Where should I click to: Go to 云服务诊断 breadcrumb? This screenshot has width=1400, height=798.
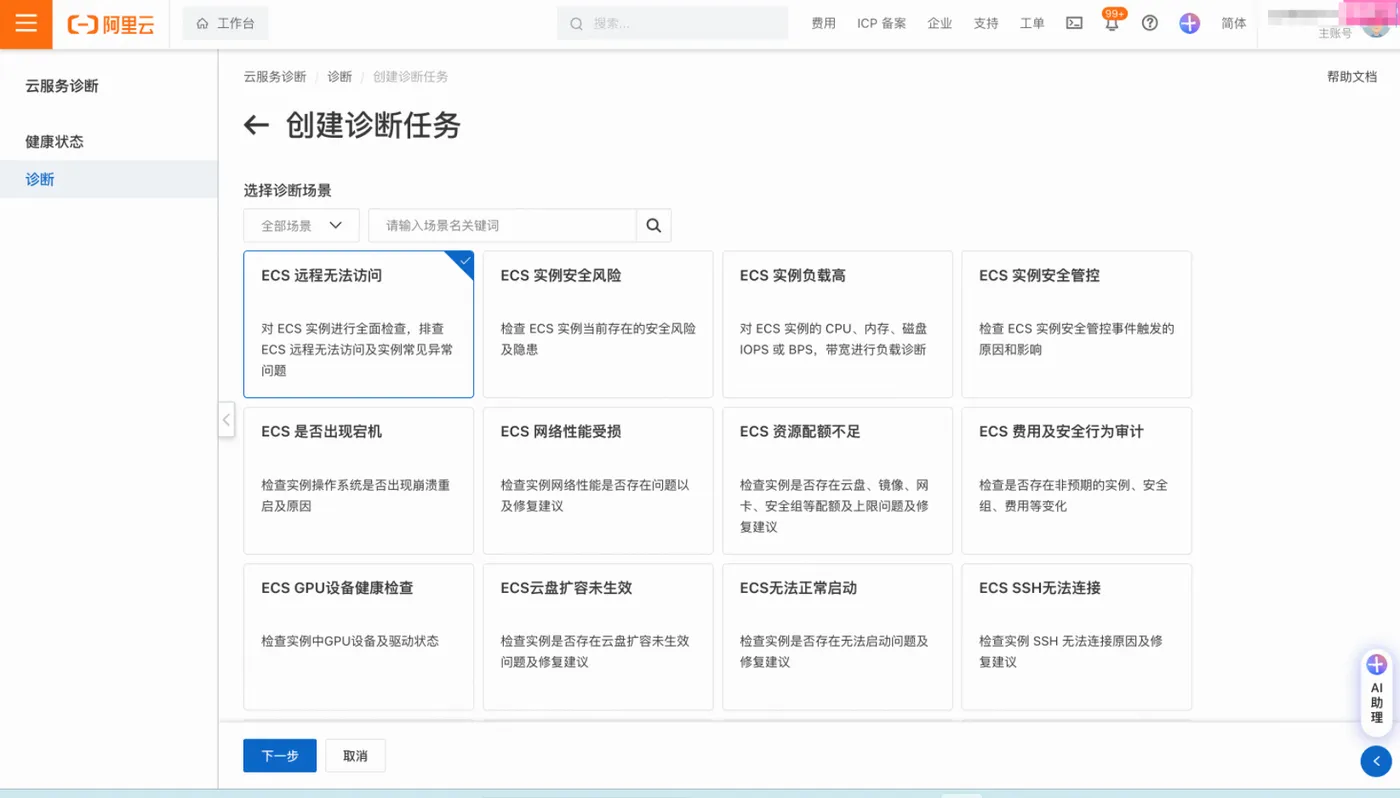[275, 77]
